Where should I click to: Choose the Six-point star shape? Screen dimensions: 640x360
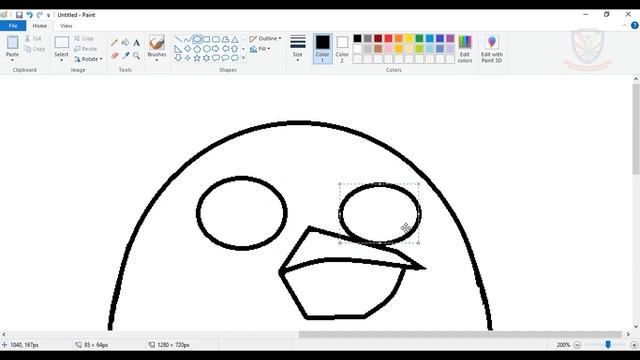[x=206, y=58]
